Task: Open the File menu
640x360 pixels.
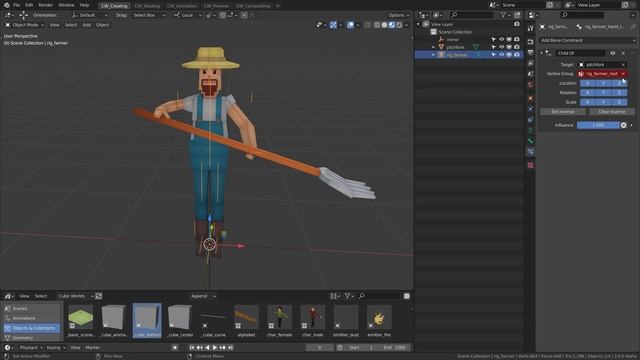Action: [16, 5]
